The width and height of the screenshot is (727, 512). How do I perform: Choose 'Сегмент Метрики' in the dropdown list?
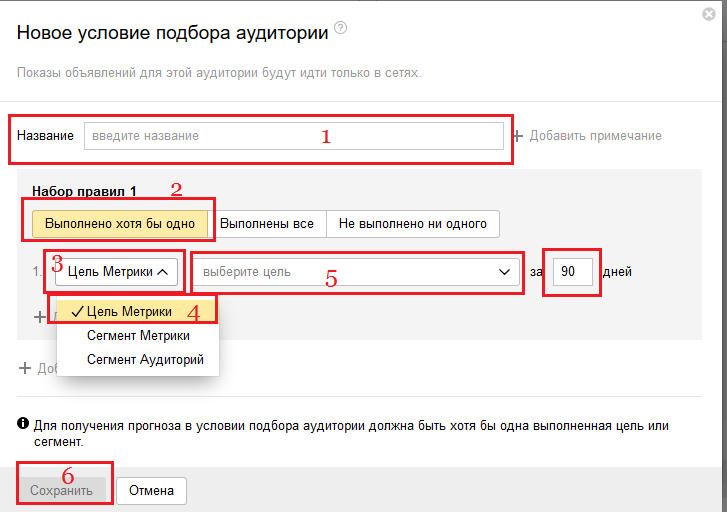[138, 335]
